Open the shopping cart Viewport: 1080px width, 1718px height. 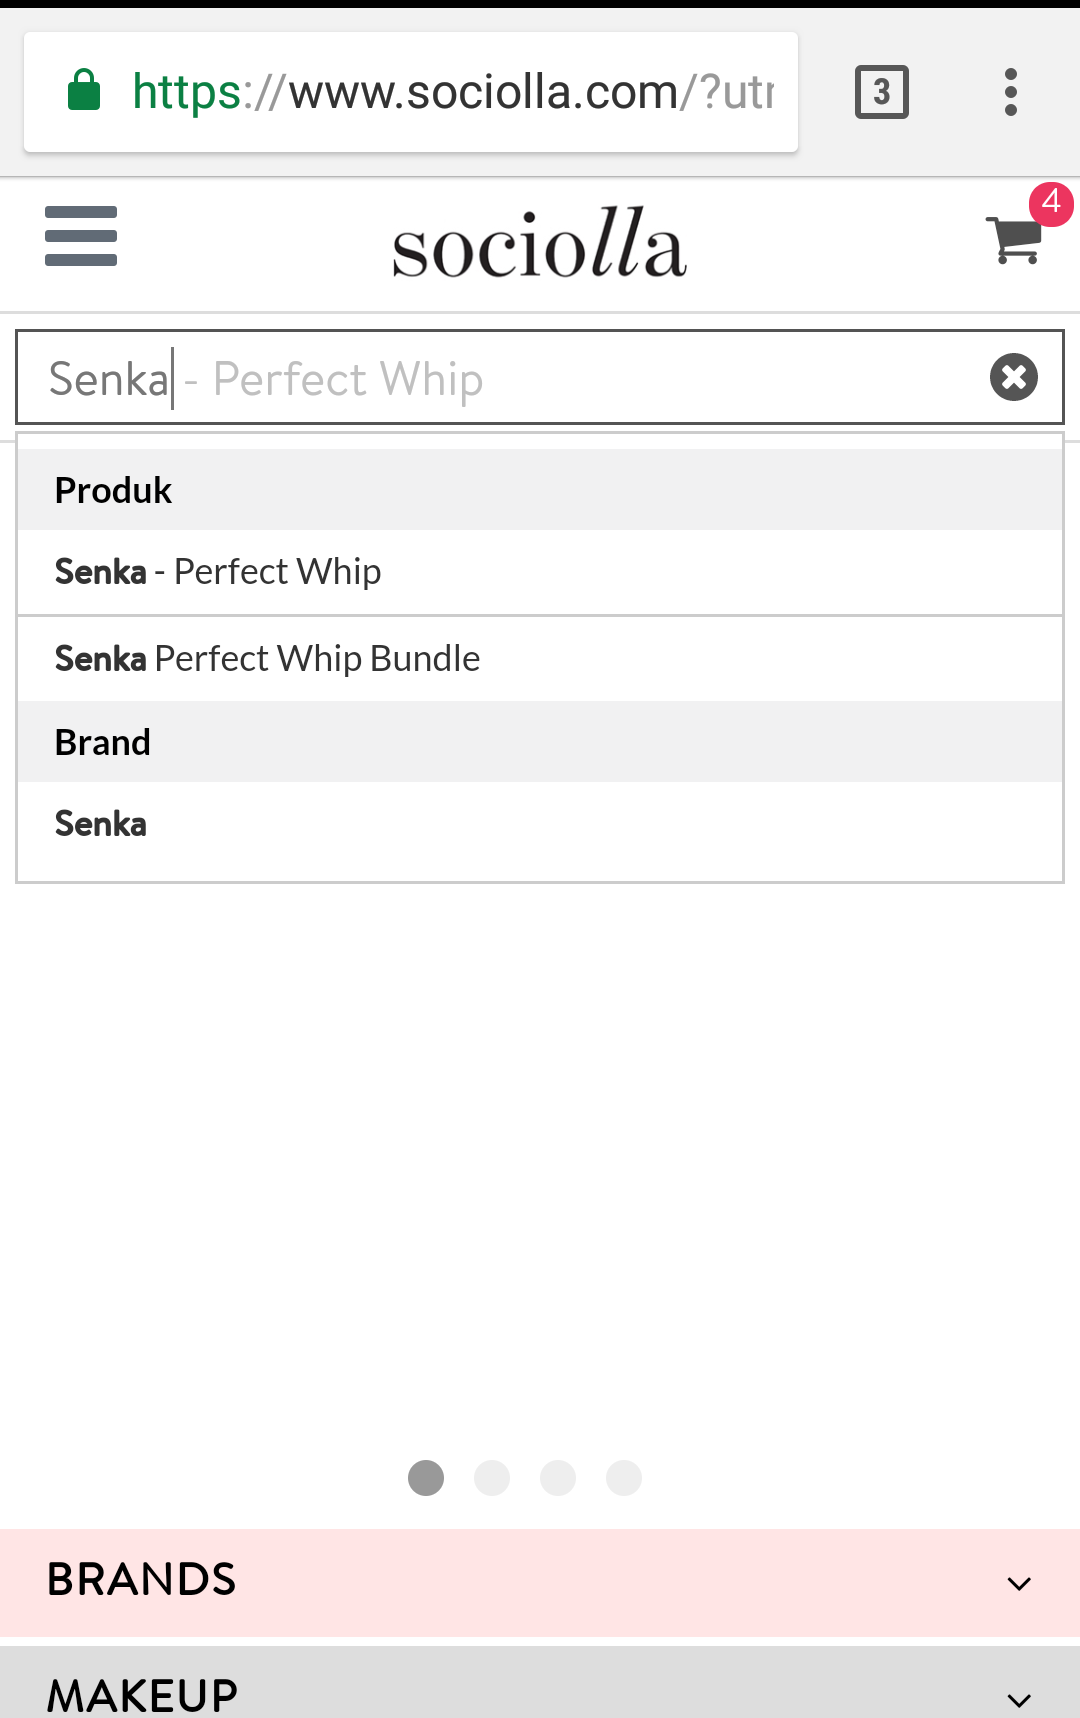click(x=1014, y=240)
